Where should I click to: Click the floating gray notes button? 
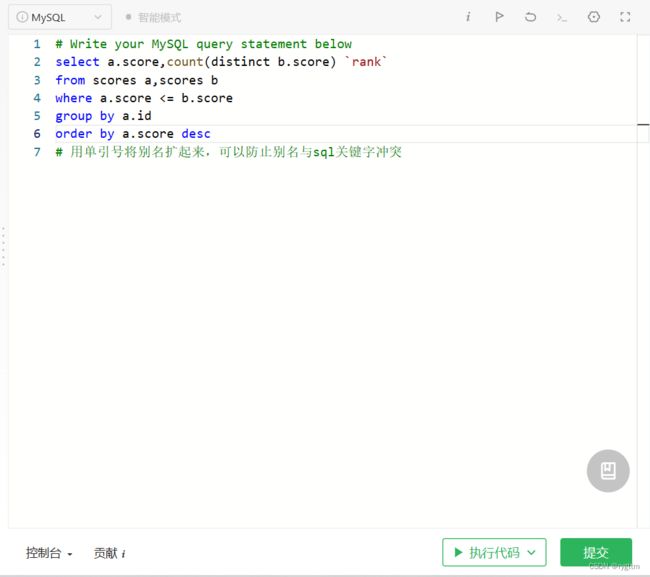coord(608,470)
